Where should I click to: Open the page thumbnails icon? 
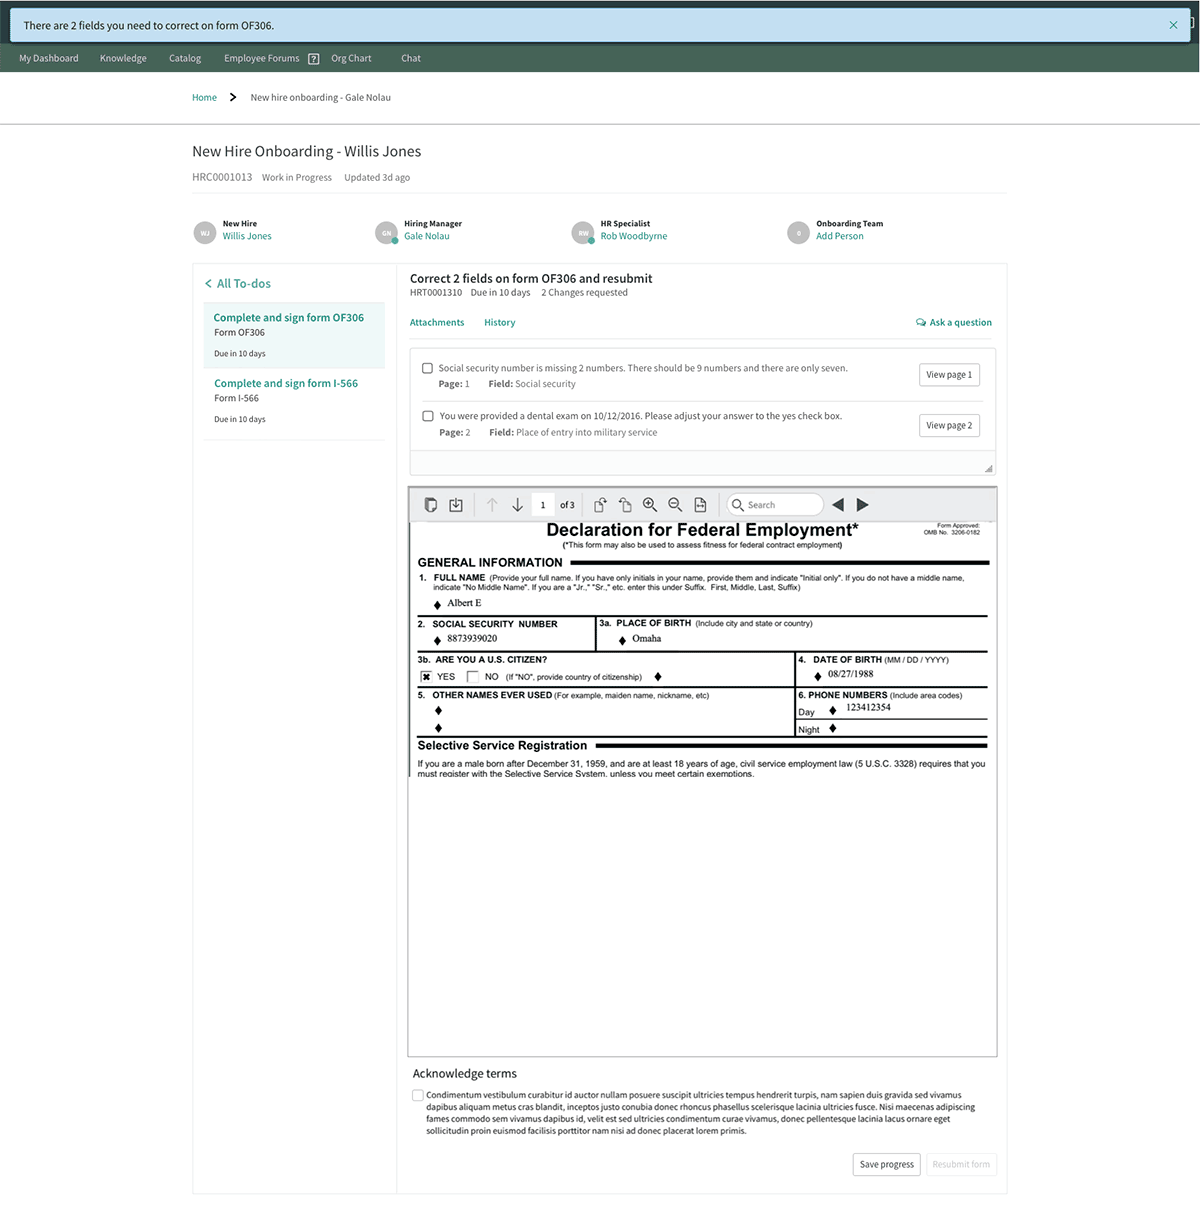coord(431,504)
